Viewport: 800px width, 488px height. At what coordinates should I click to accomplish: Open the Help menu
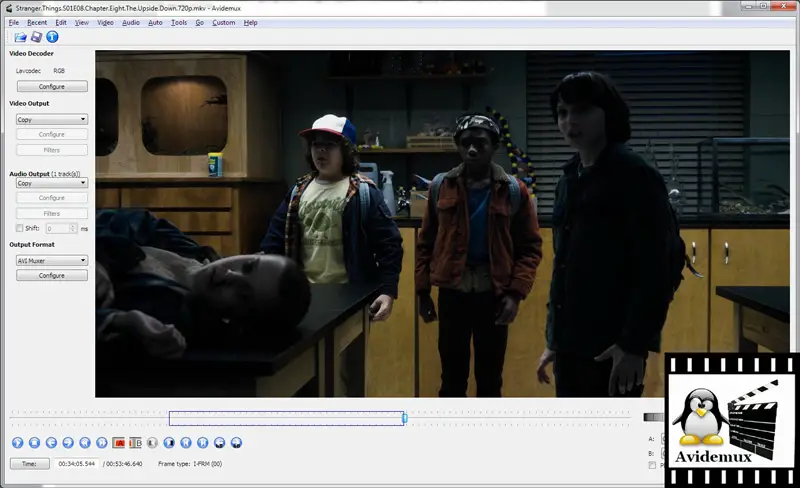click(251, 22)
